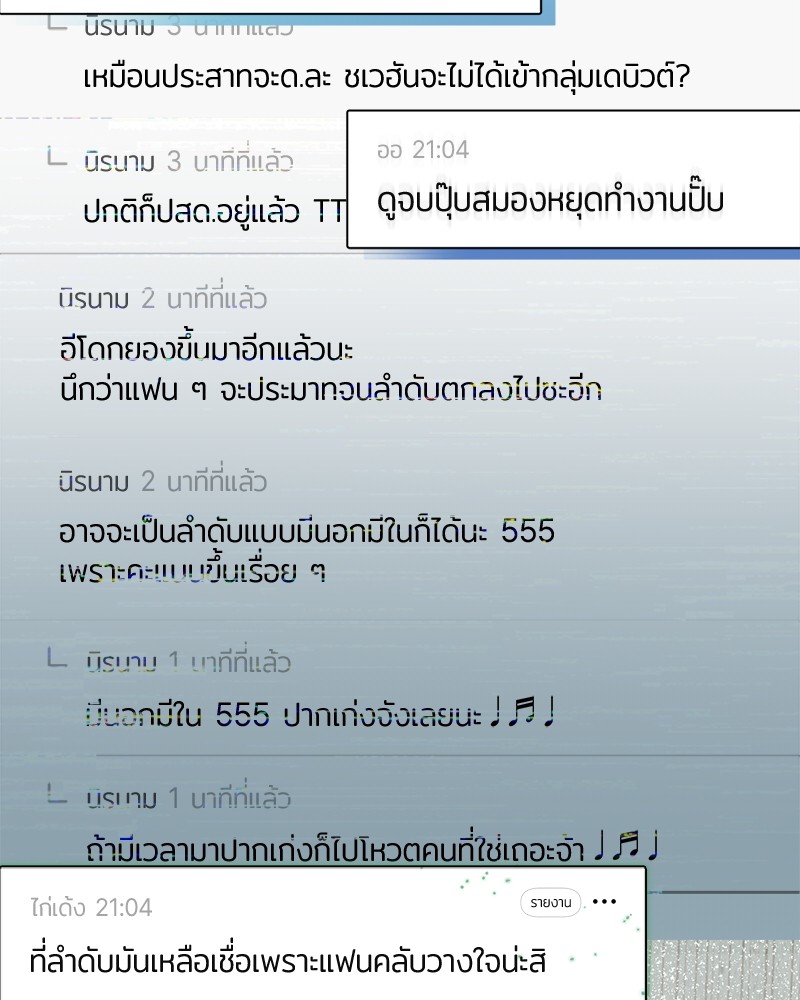Open the ออ 21:04 chat message popup
Viewport: 800px width, 1000px height.
pos(573,179)
